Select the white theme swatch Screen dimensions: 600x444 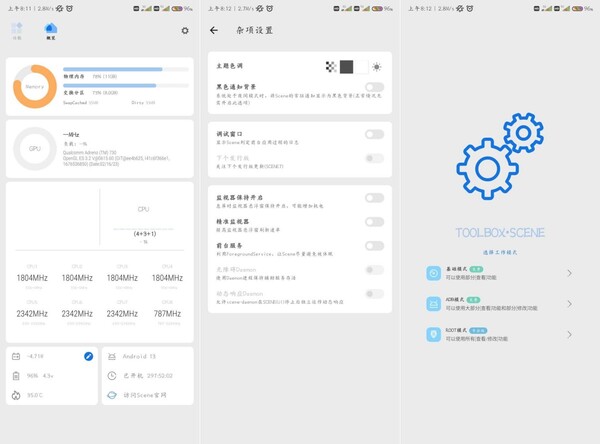[362, 67]
